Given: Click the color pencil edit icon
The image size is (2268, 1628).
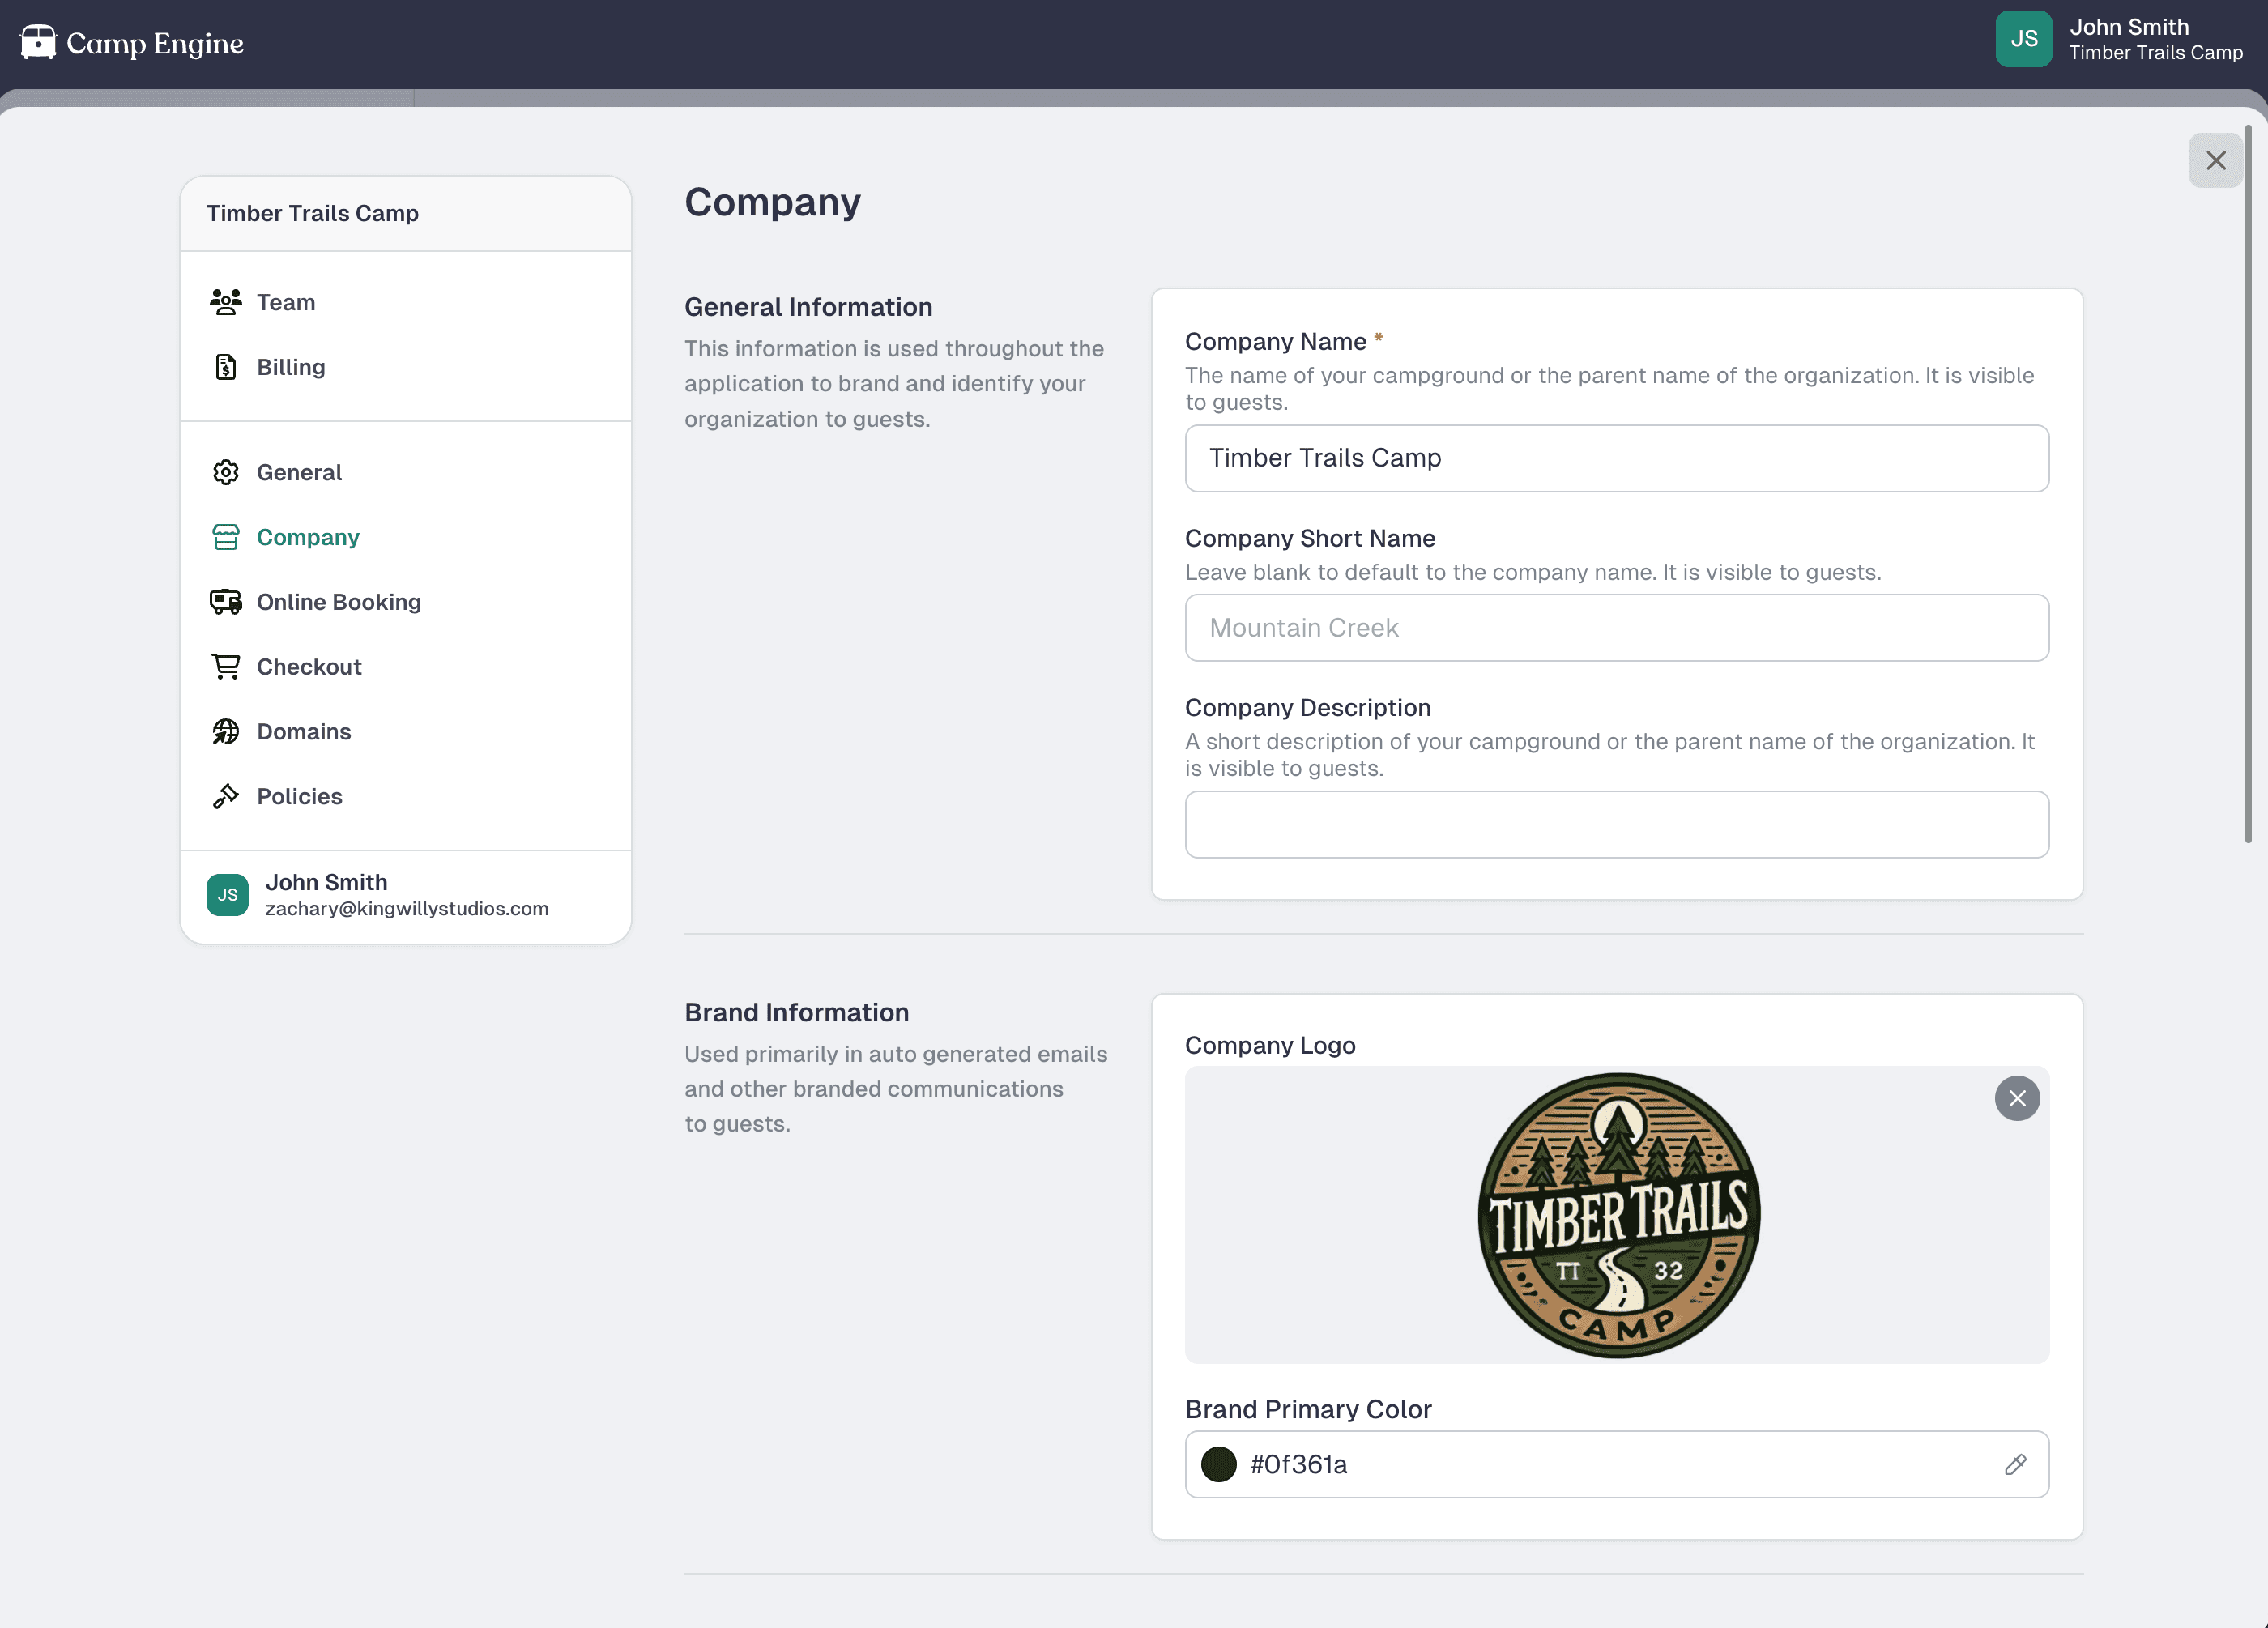Looking at the screenshot, I should pos(2015,1464).
